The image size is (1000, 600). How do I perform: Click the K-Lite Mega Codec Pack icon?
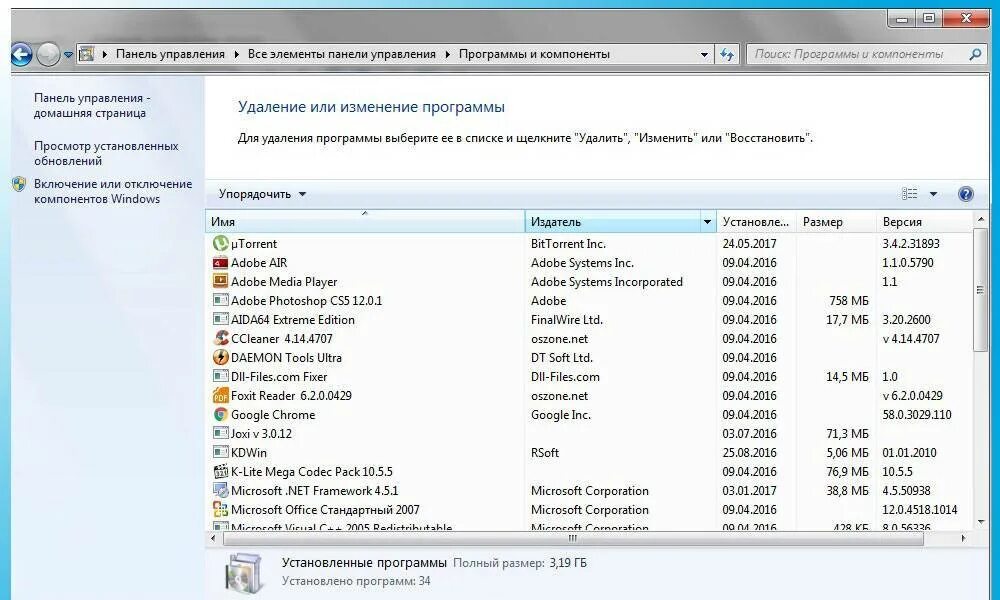click(220, 472)
